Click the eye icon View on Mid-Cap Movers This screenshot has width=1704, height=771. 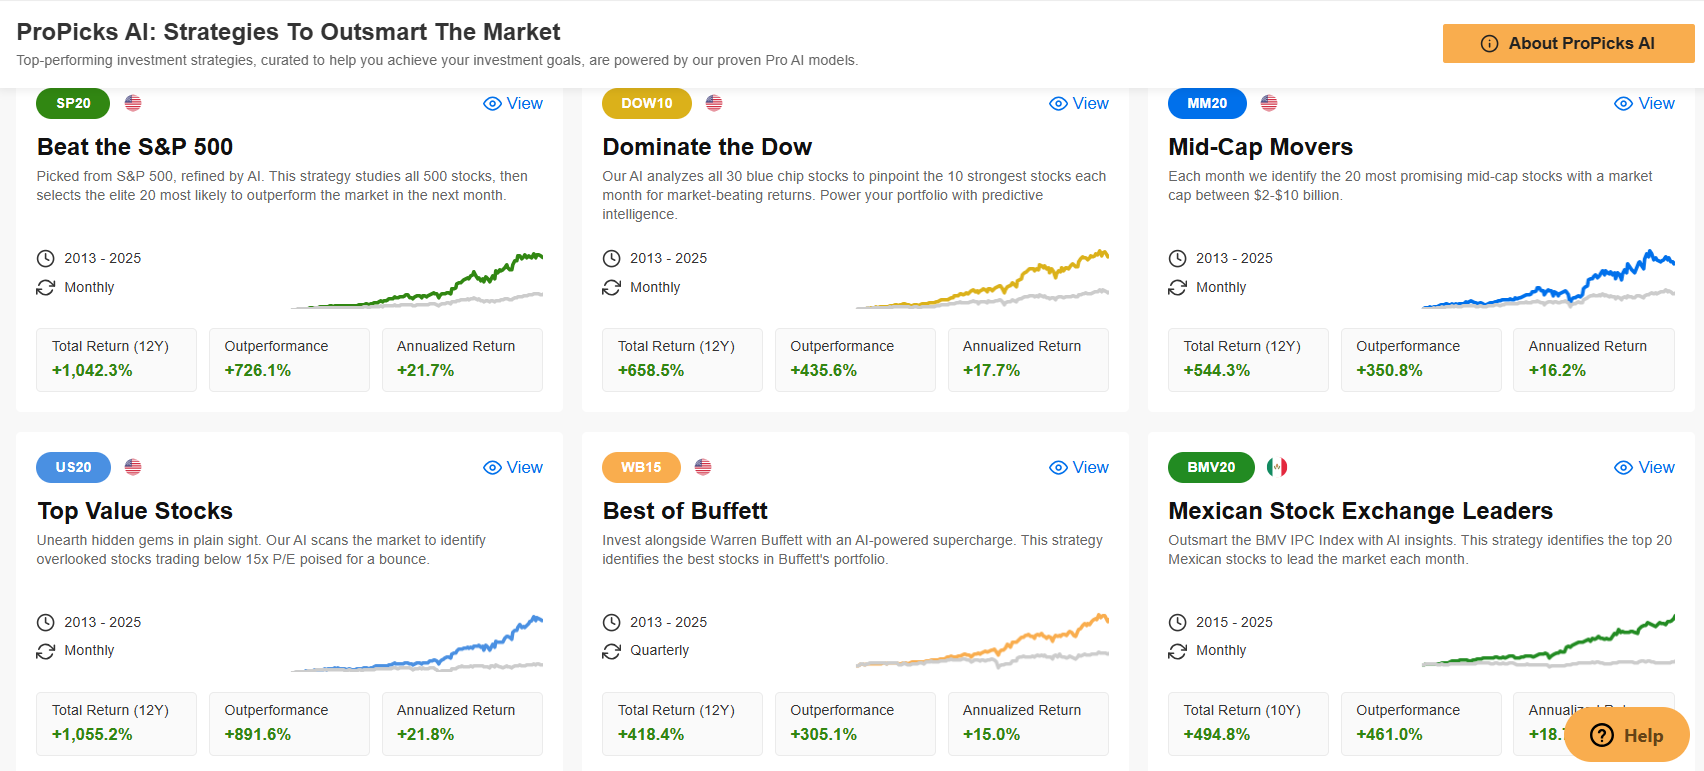(x=1623, y=103)
